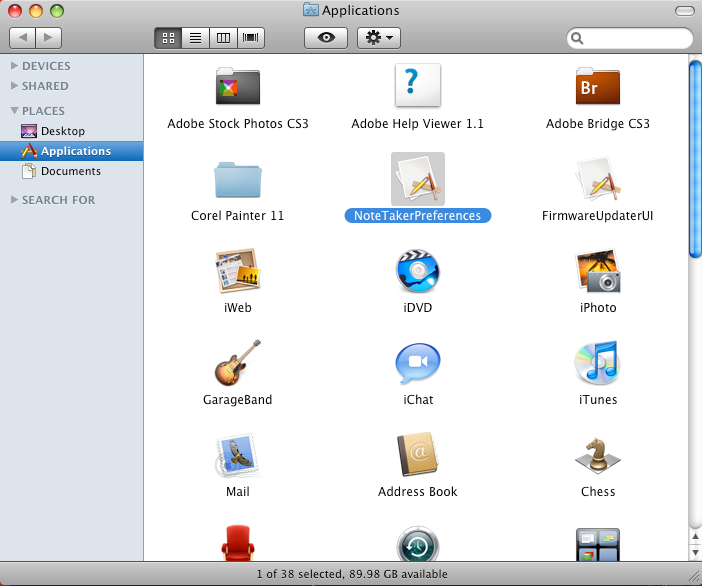Go forward with the right arrow button
This screenshot has width=702, height=586.
pos(48,38)
